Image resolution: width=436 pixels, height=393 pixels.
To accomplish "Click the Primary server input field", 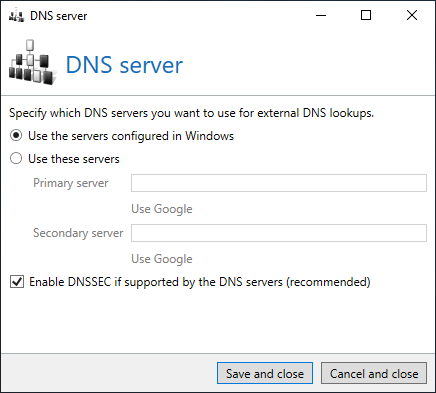I will (279, 183).
